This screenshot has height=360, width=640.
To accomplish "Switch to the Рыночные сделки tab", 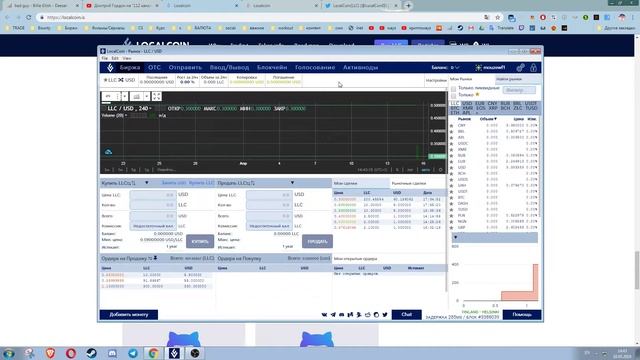I will click(x=409, y=183).
